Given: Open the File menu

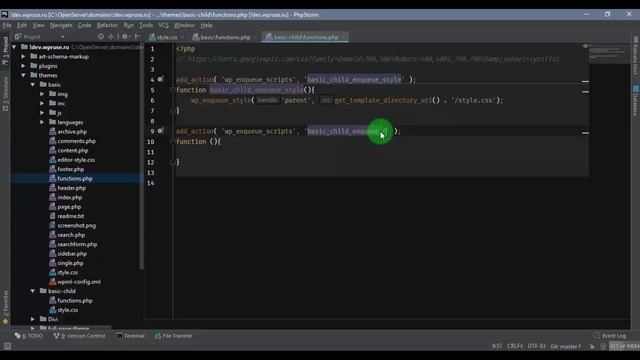Looking at the screenshot, I should (7, 25).
